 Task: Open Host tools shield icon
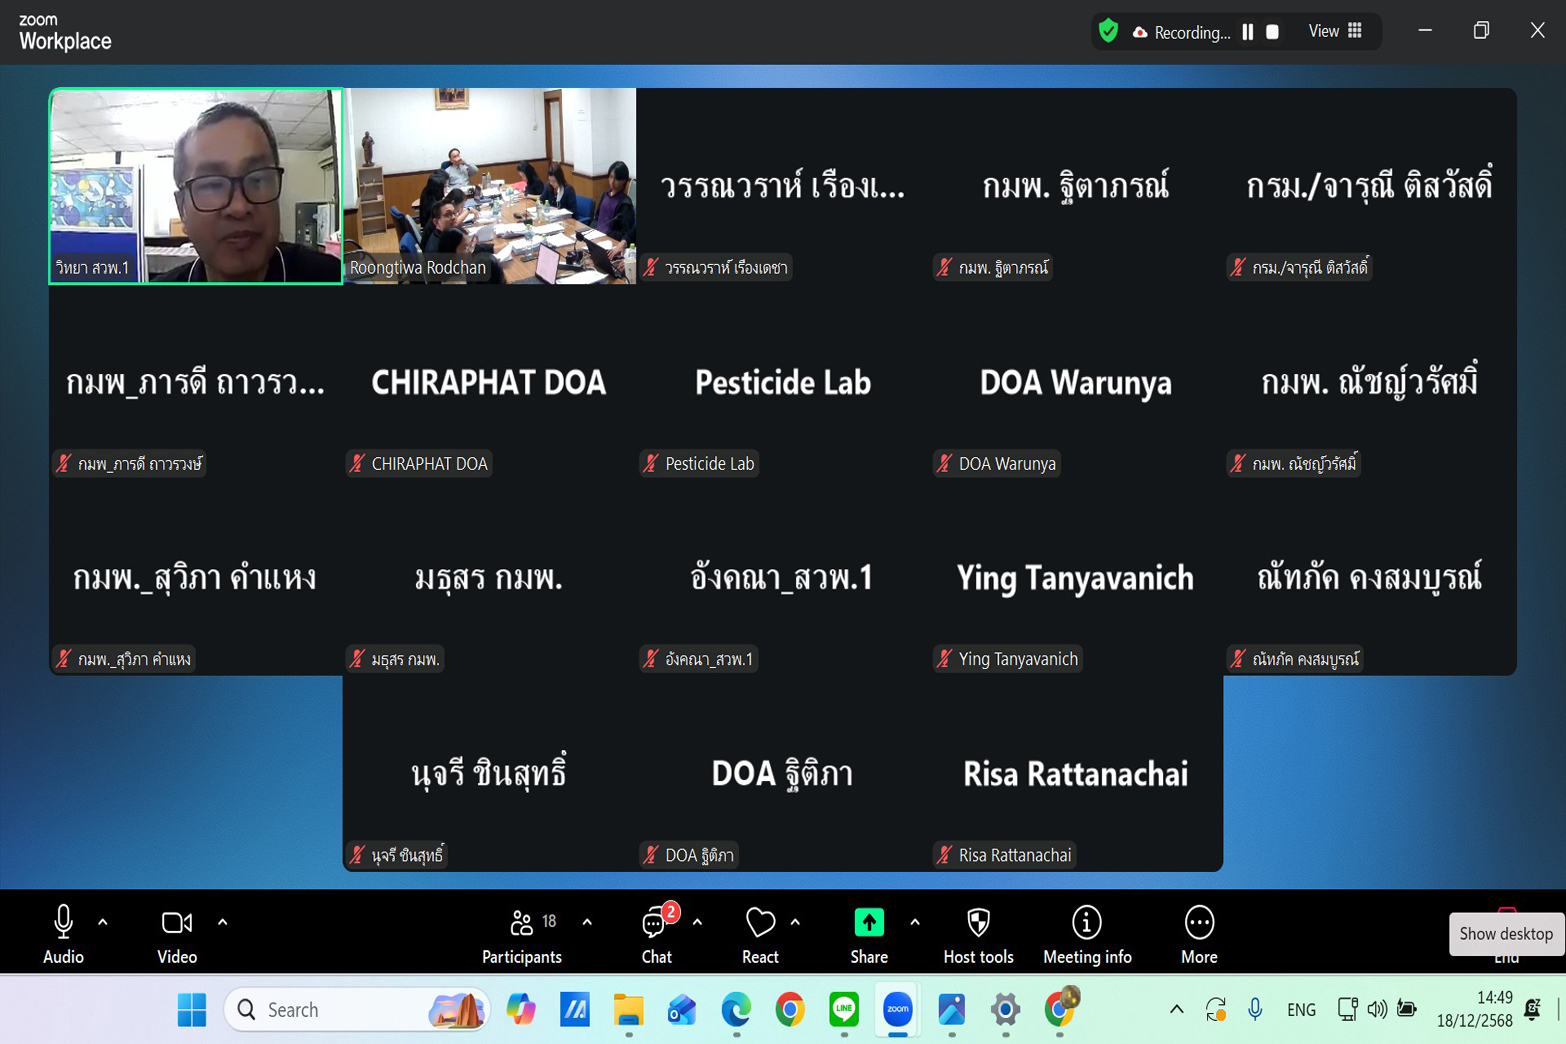pyautogui.click(x=978, y=924)
